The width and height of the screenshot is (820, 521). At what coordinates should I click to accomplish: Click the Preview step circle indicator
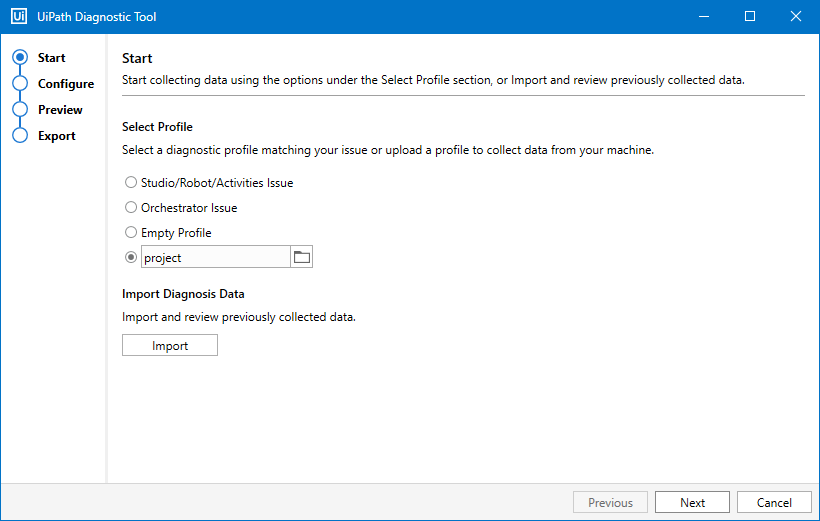(x=19, y=110)
